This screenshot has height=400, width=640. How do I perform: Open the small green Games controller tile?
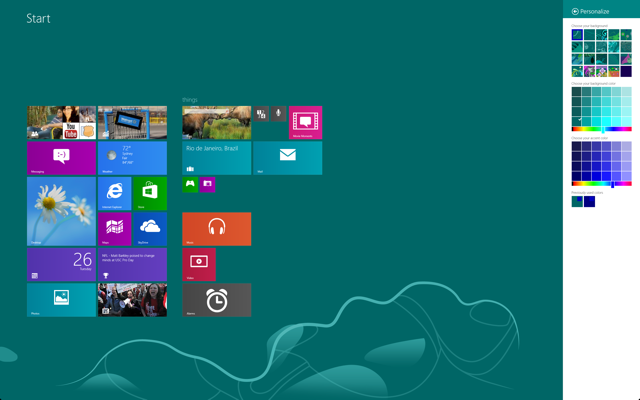pyautogui.click(x=190, y=184)
